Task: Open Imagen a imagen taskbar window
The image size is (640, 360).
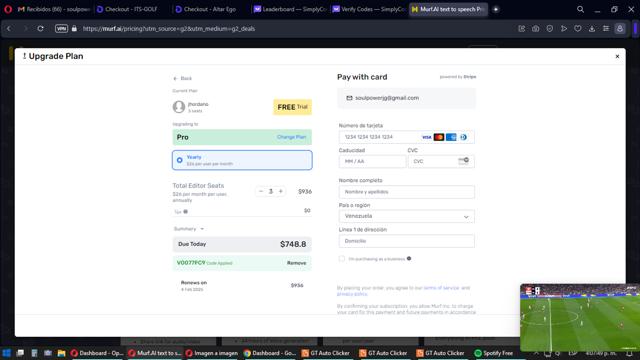Action: tap(212, 353)
